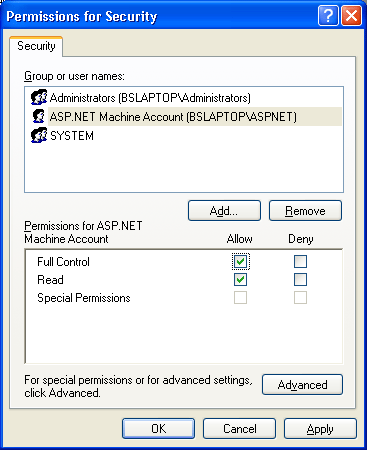367x450 pixels.
Task: Click the Read permission label
Action: pos(50,280)
